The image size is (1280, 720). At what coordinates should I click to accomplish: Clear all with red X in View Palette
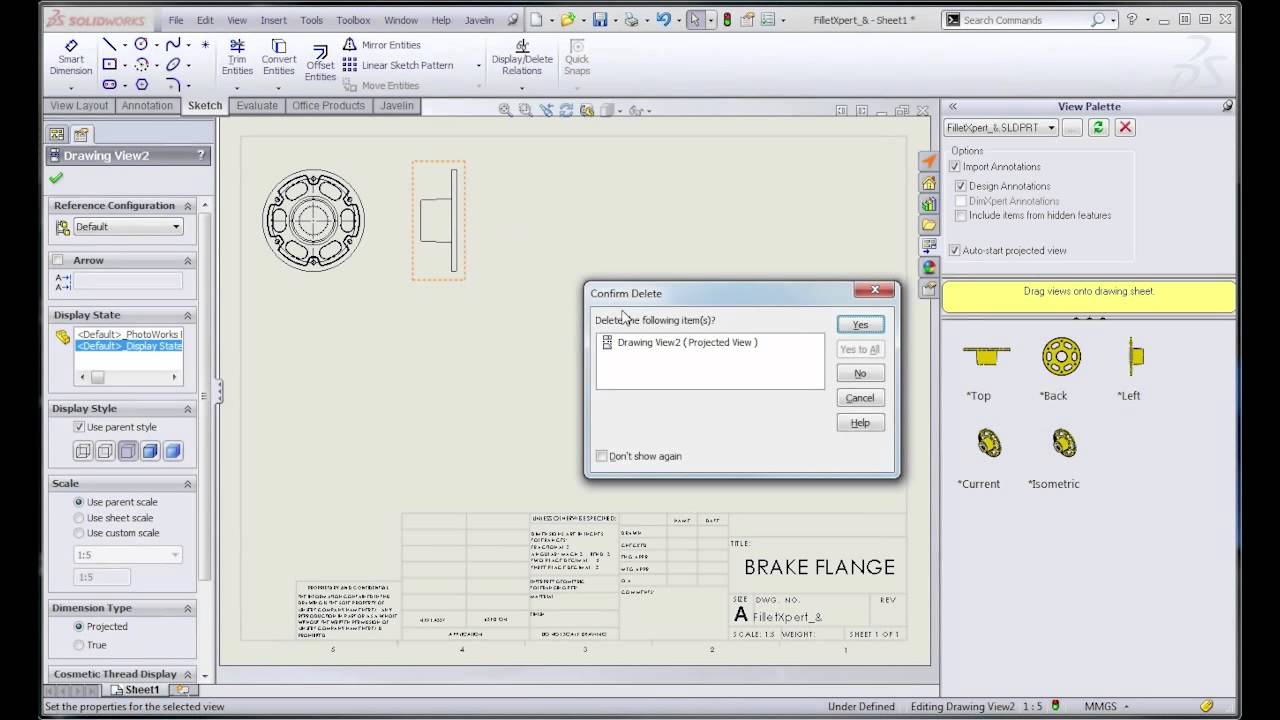1125,127
